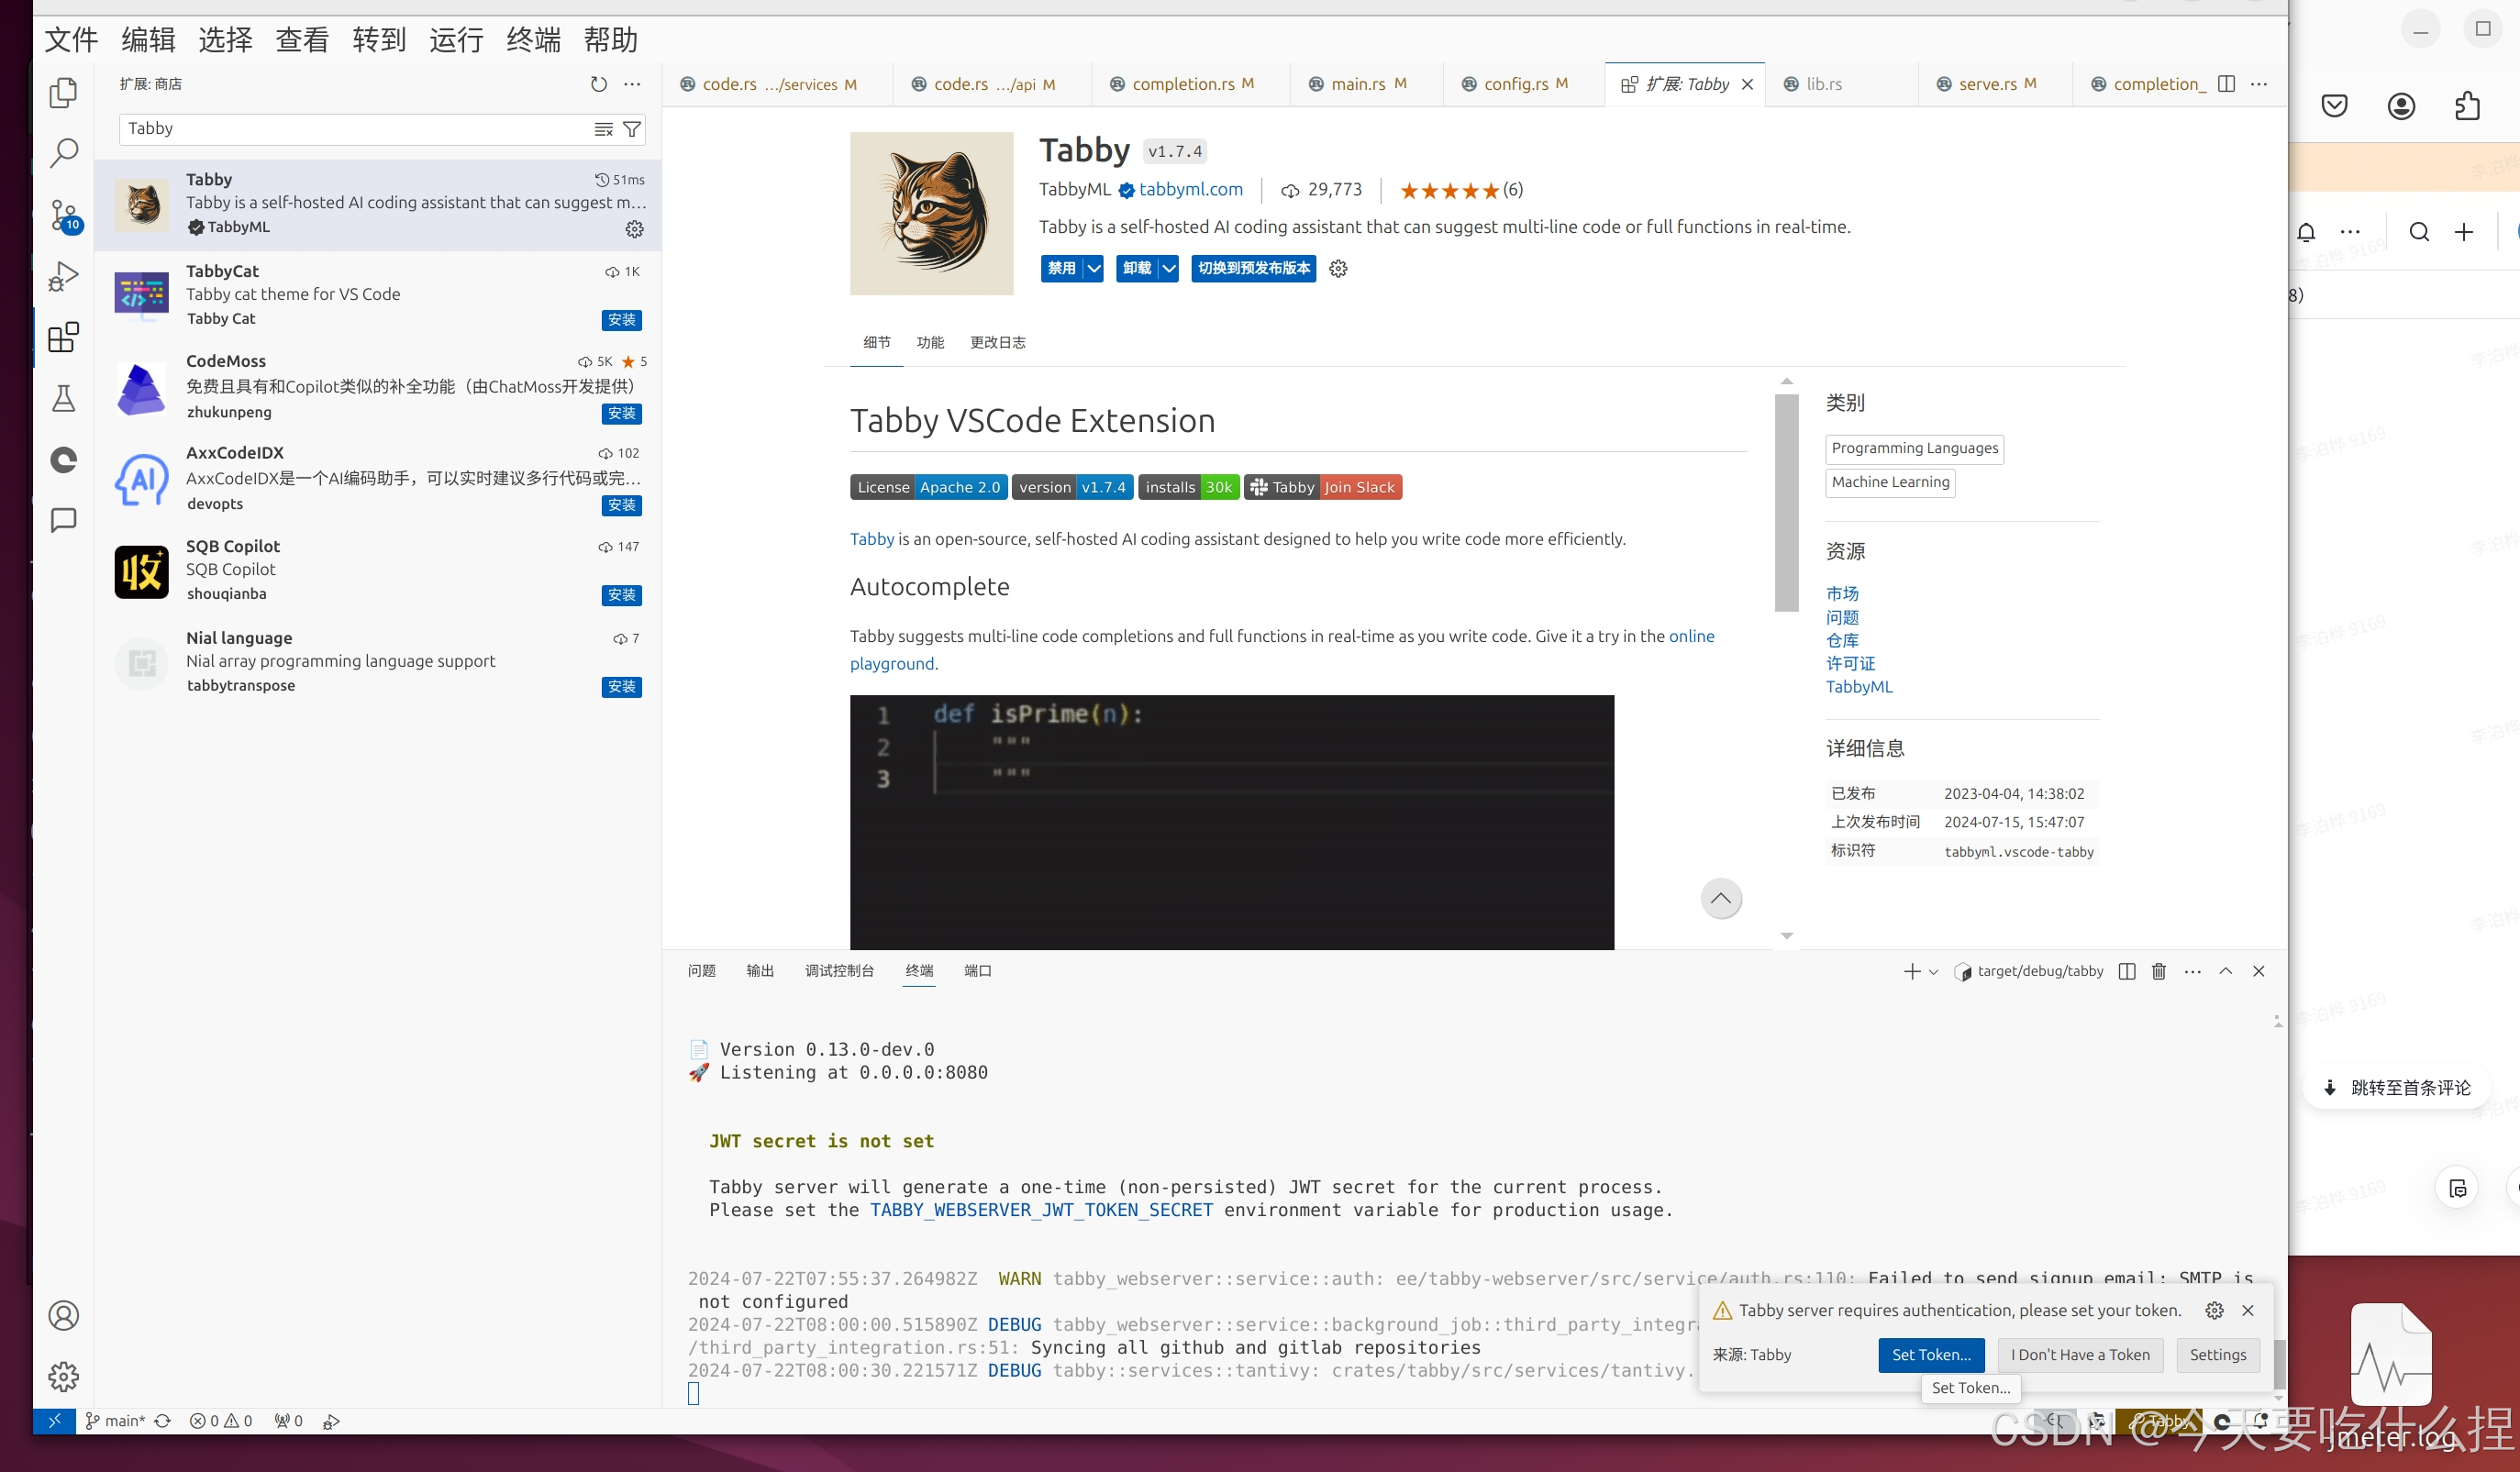Click the Set Token... button
The image size is (2520, 1472).
[x=1930, y=1354]
